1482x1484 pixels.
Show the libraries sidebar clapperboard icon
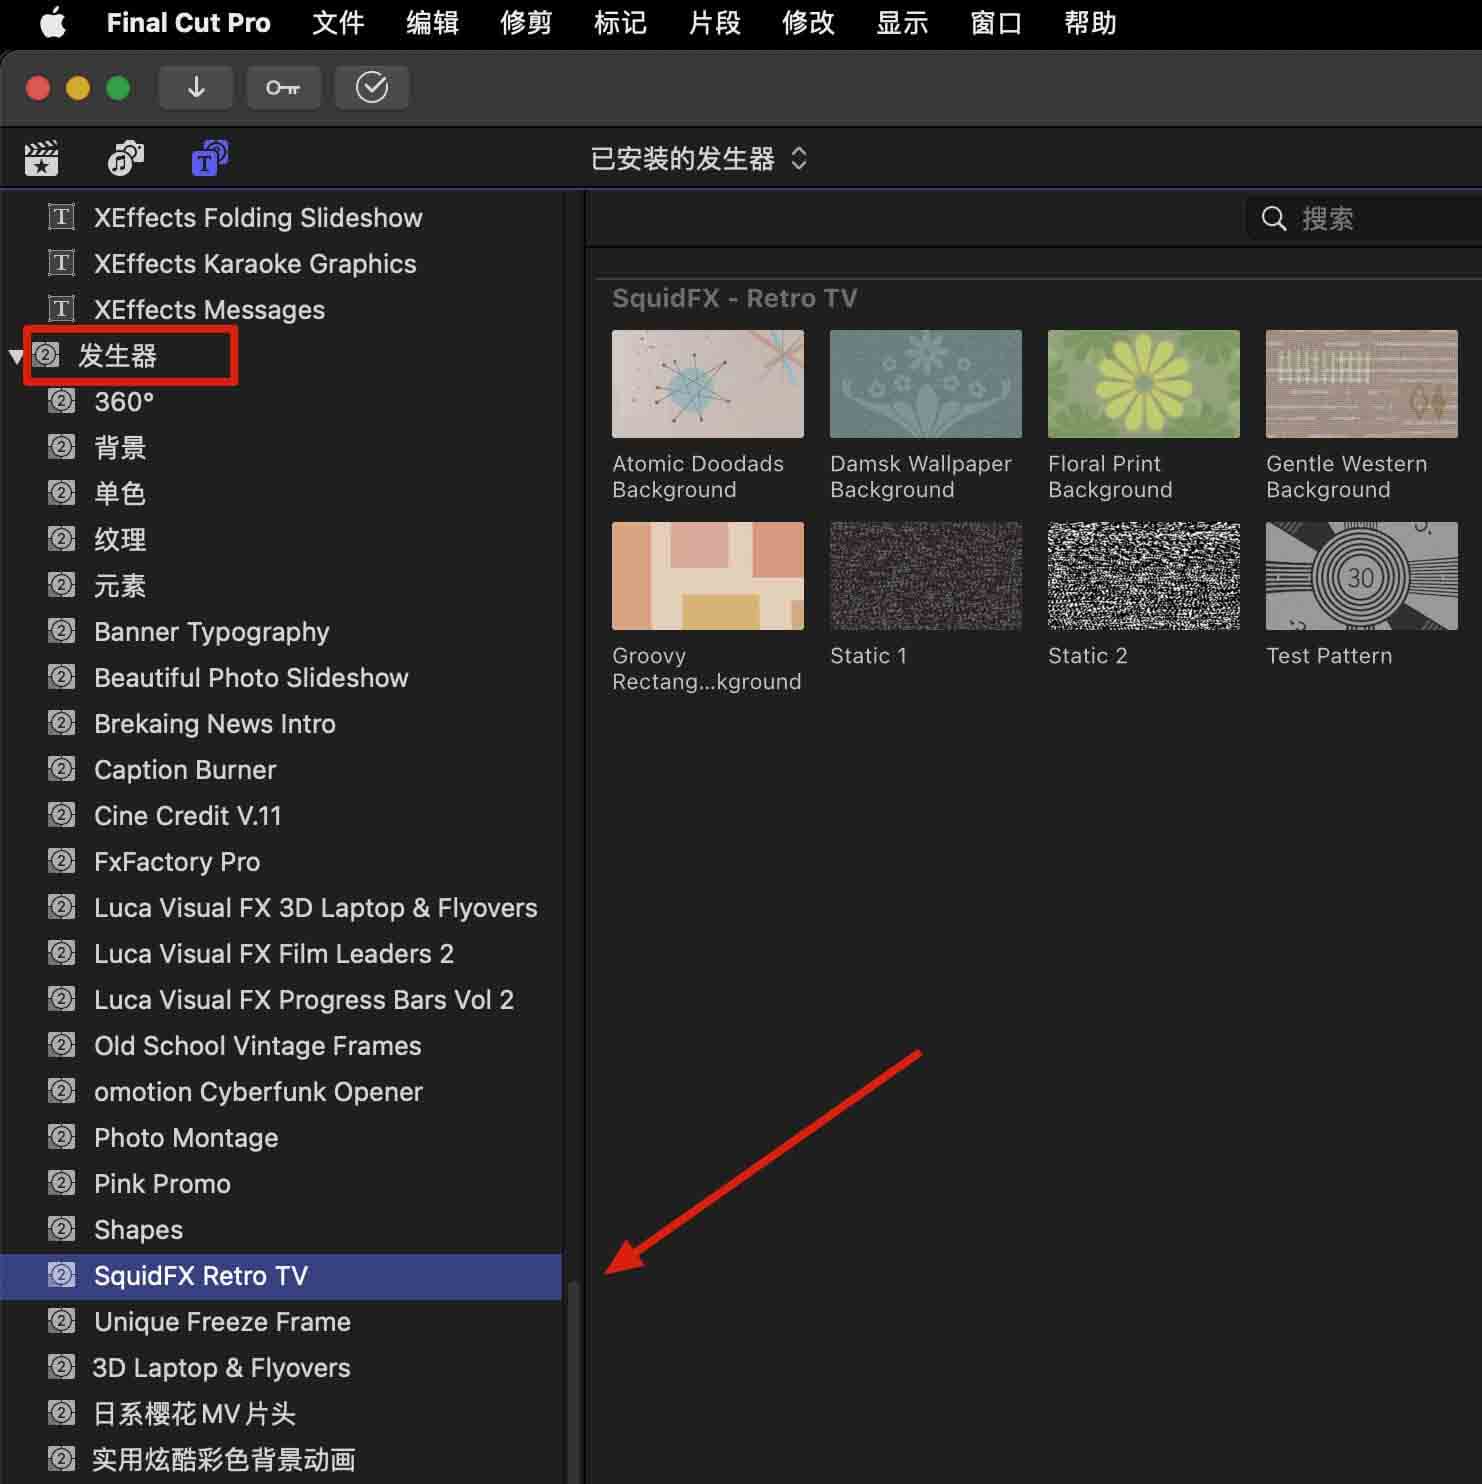pos(41,158)
